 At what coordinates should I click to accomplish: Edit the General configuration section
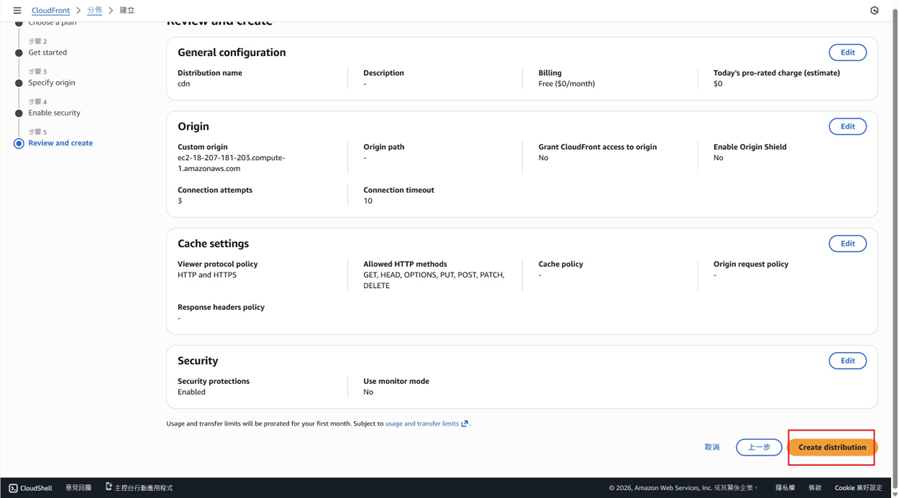(x=847, y=52)
